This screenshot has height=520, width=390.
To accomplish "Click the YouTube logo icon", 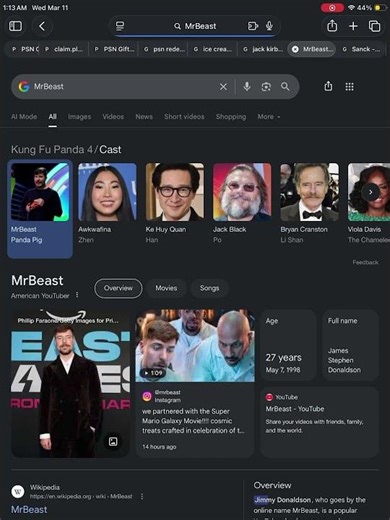I will coord(269,397).
